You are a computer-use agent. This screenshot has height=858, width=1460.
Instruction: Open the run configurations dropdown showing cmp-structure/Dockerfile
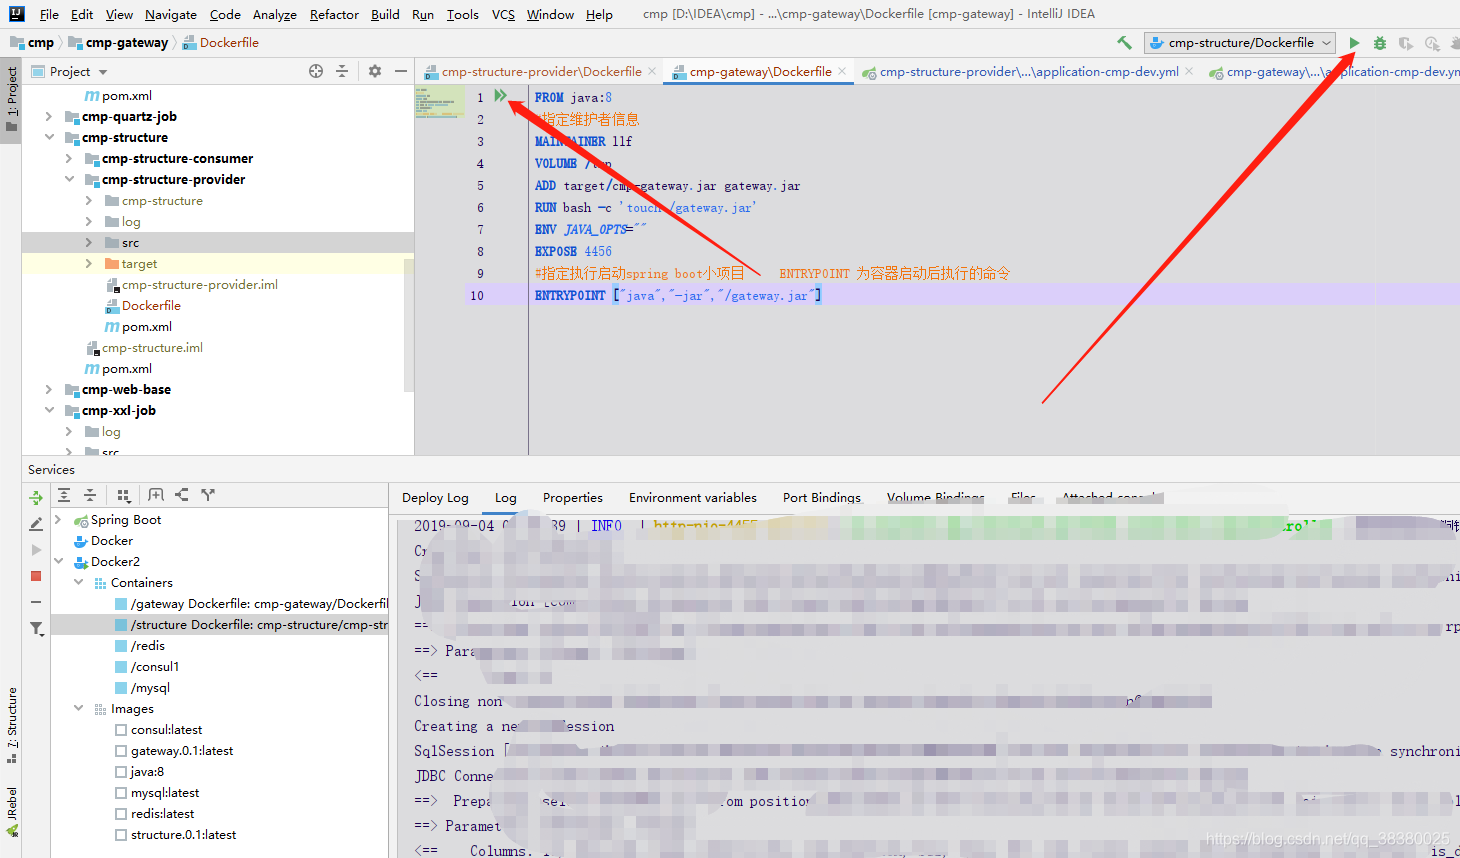(1240, 43)
